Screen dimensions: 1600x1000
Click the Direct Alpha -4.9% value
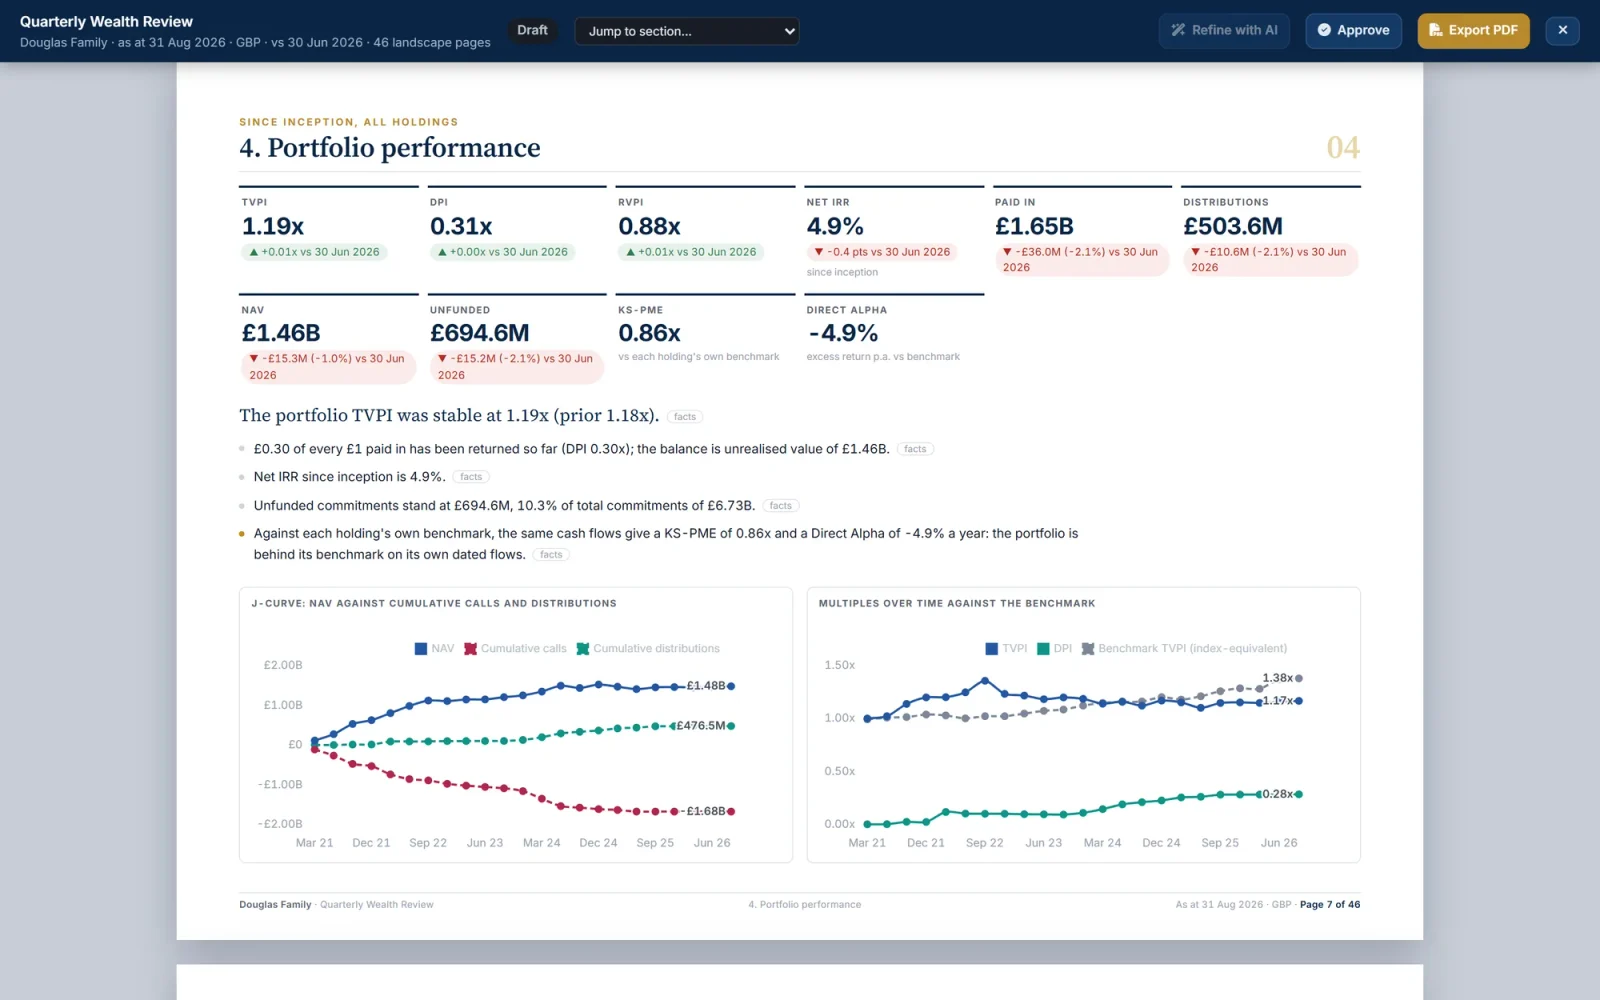pos(843,333)
